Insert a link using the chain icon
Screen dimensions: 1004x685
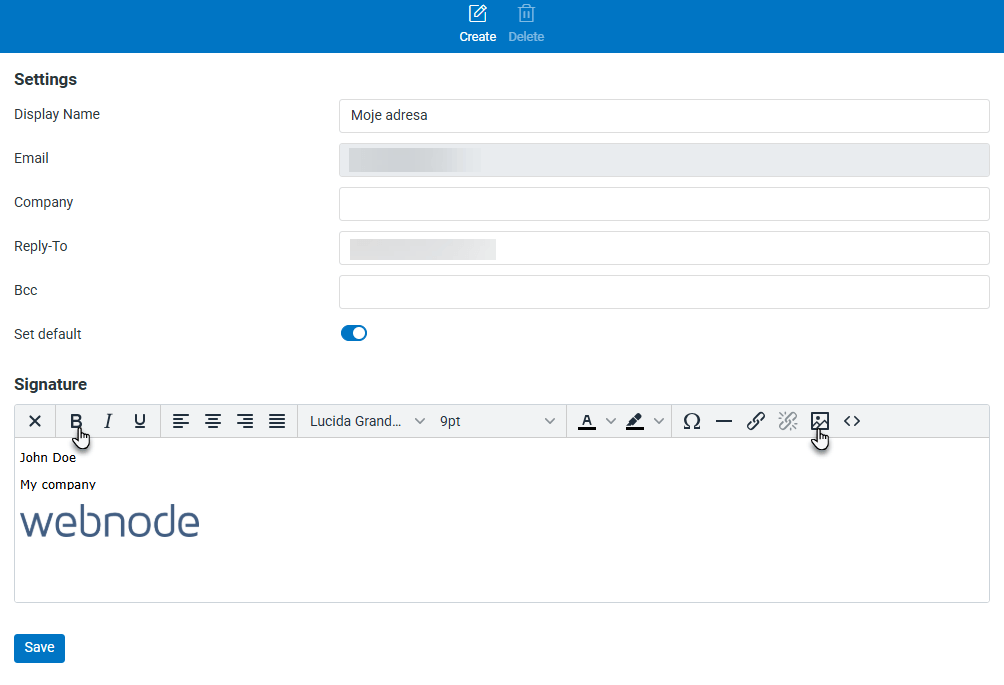point(756,421)
